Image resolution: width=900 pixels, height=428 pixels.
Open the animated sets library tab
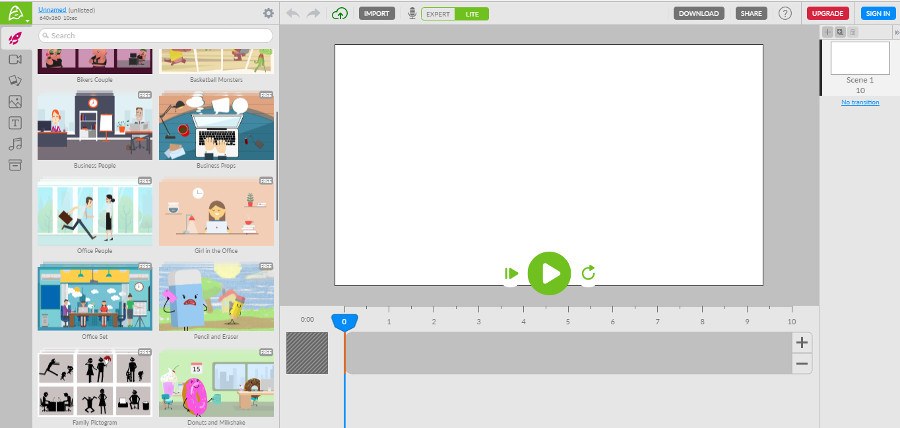[15, 38]
